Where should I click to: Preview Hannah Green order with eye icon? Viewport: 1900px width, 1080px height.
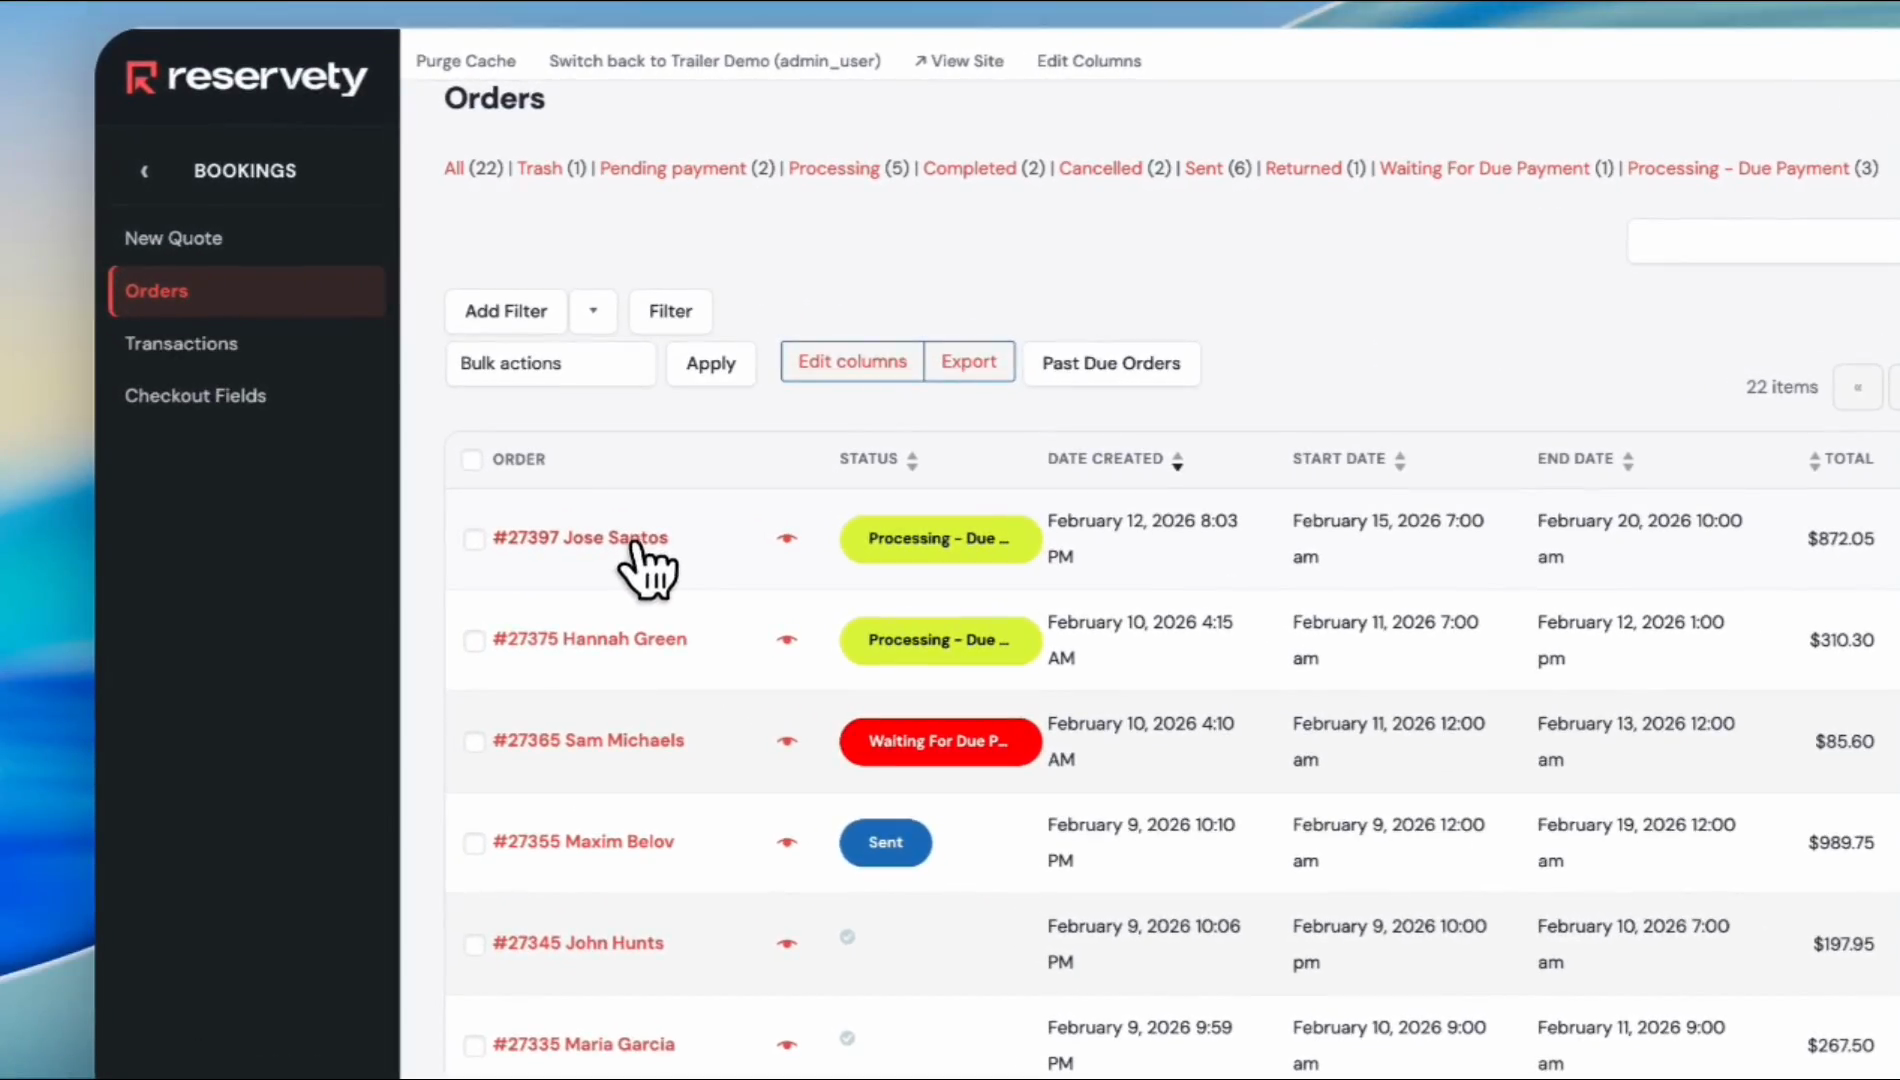[787, 640]
